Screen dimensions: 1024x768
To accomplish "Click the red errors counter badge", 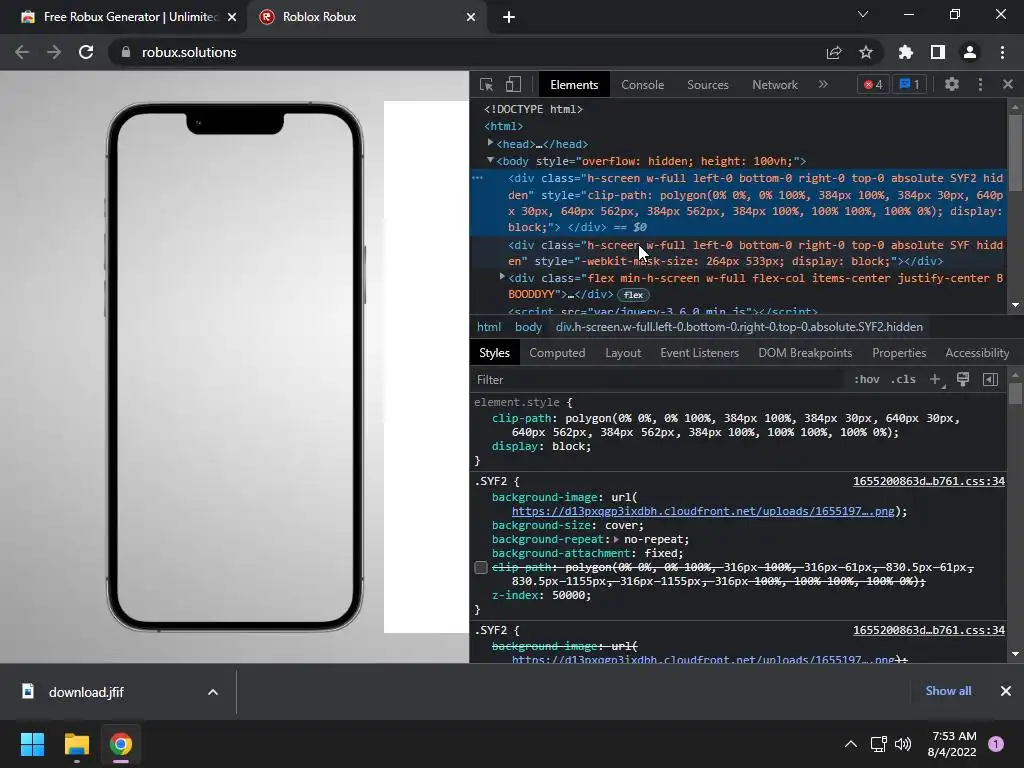I will [873, 84].
